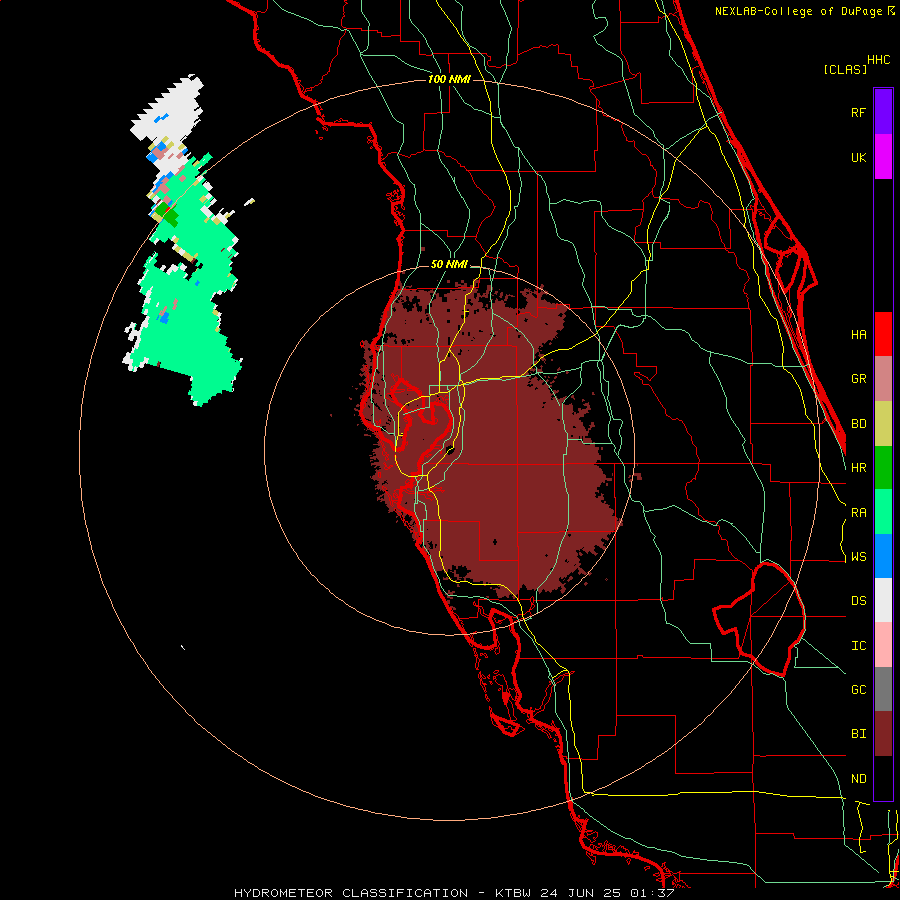
Task: Click the UK magenta legend swatch
Action: point(883,157)
